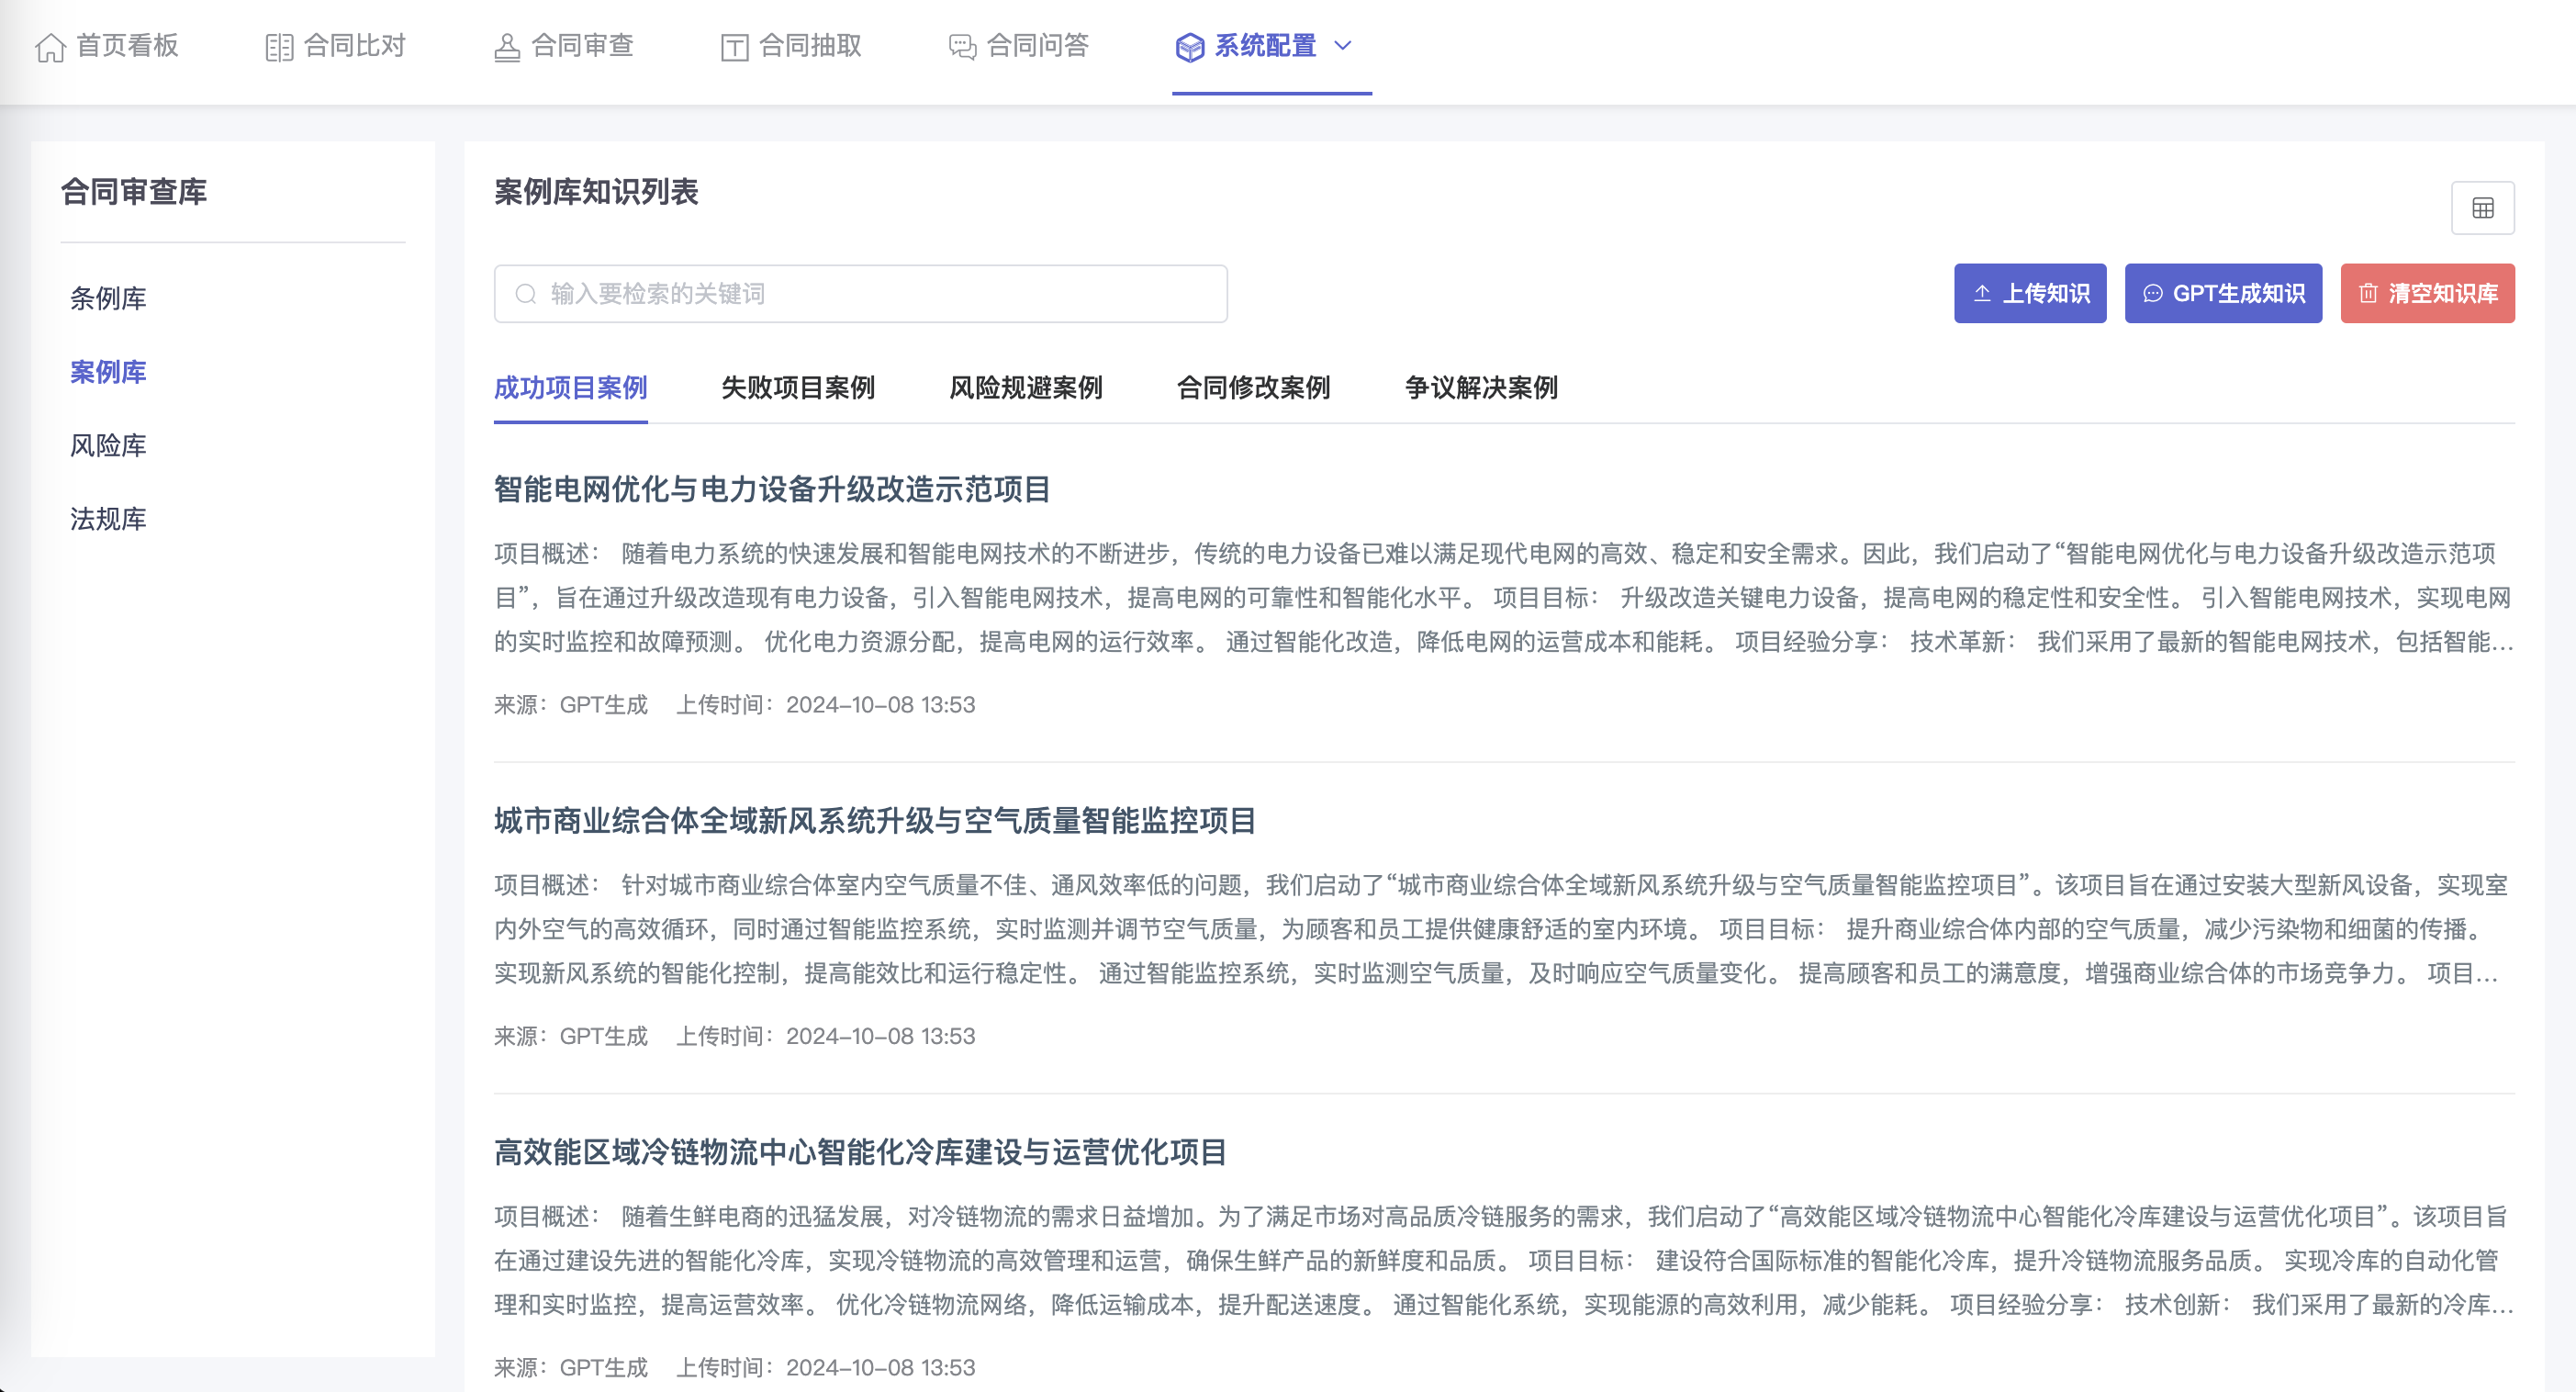Open the 智能电网优化与电力设备升级改造示范项目 case title

pos(771,489)
